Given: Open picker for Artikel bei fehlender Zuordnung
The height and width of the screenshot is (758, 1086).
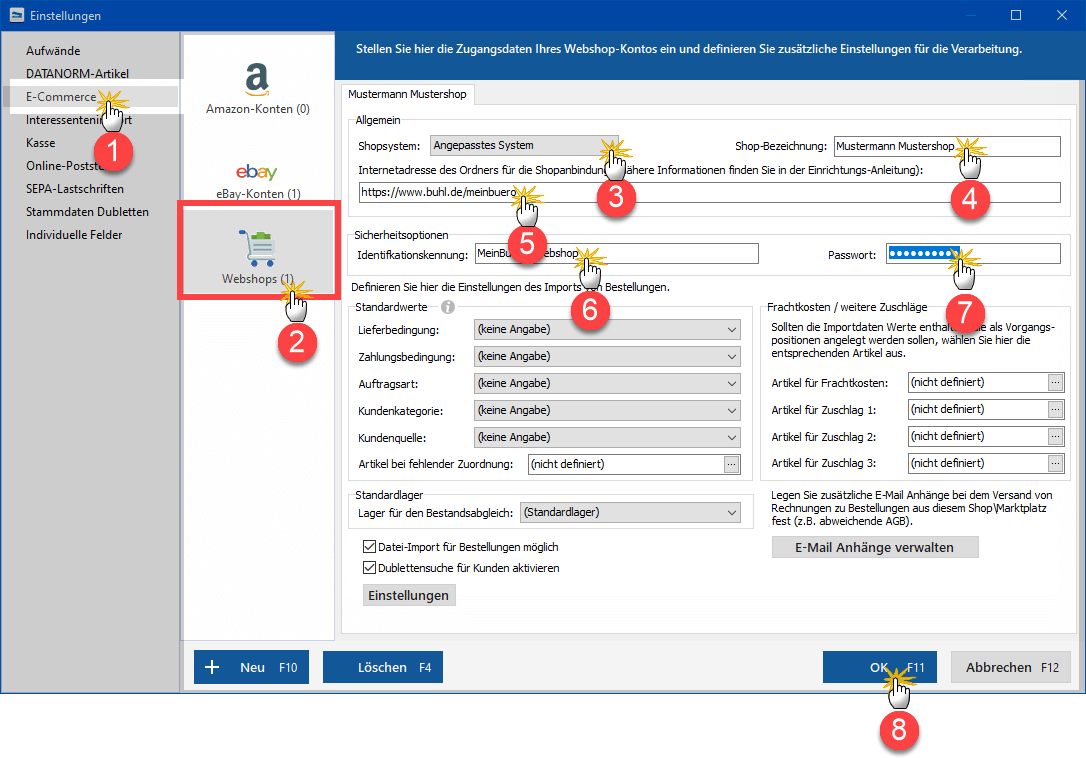Looking at the screenshot, I should point(731,464).
